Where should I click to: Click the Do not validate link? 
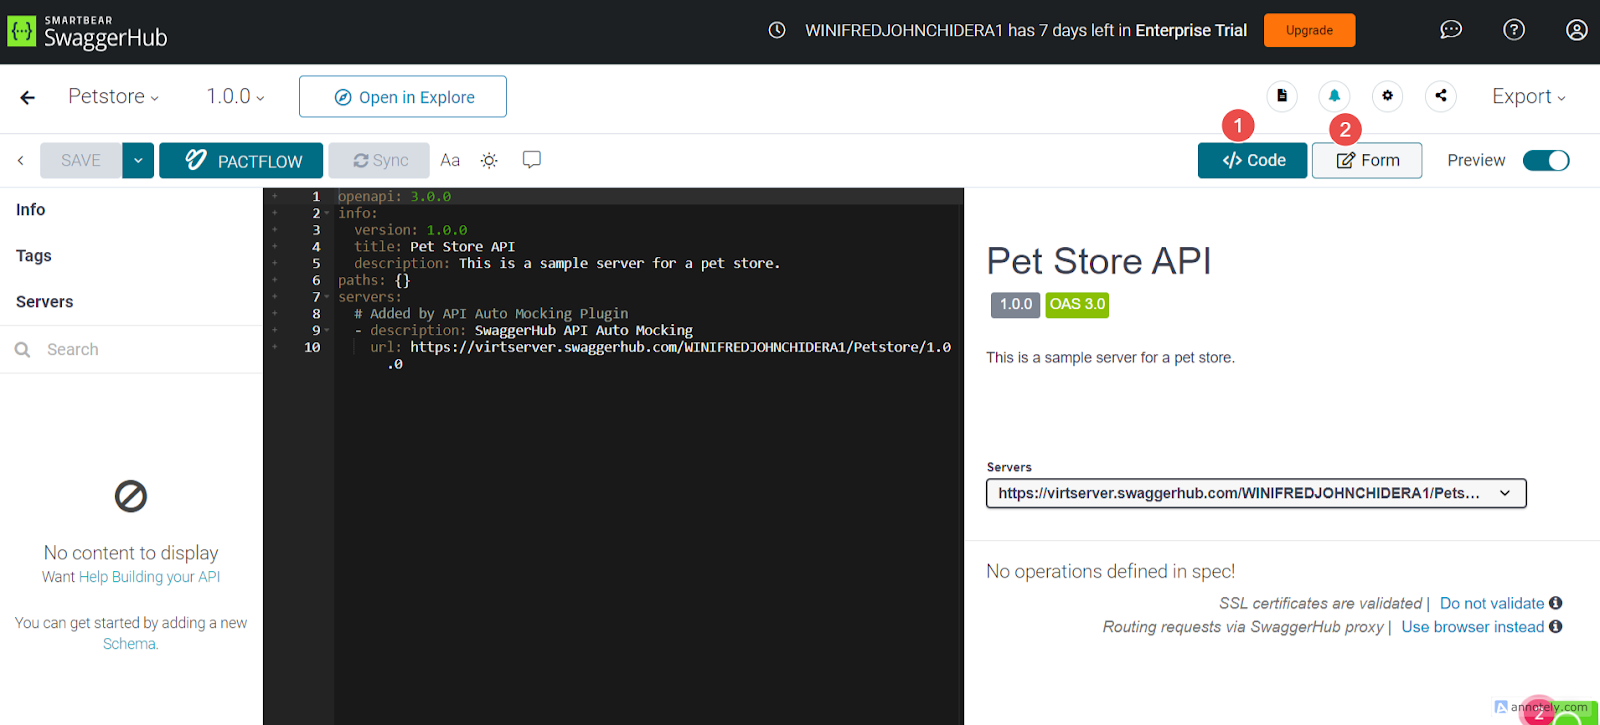tap(1492, 603)
